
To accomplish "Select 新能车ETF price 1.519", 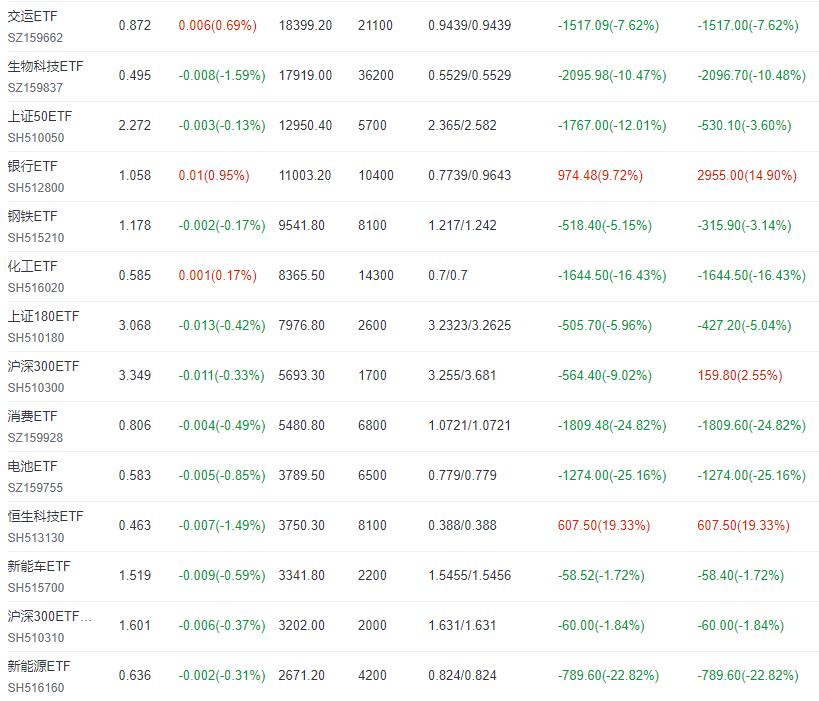I will 135,576.
